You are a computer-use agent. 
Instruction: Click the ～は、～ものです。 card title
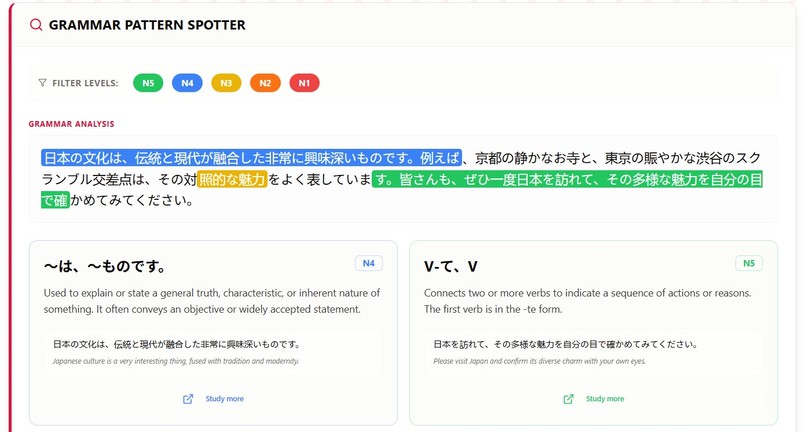click(x=105, y=266)
